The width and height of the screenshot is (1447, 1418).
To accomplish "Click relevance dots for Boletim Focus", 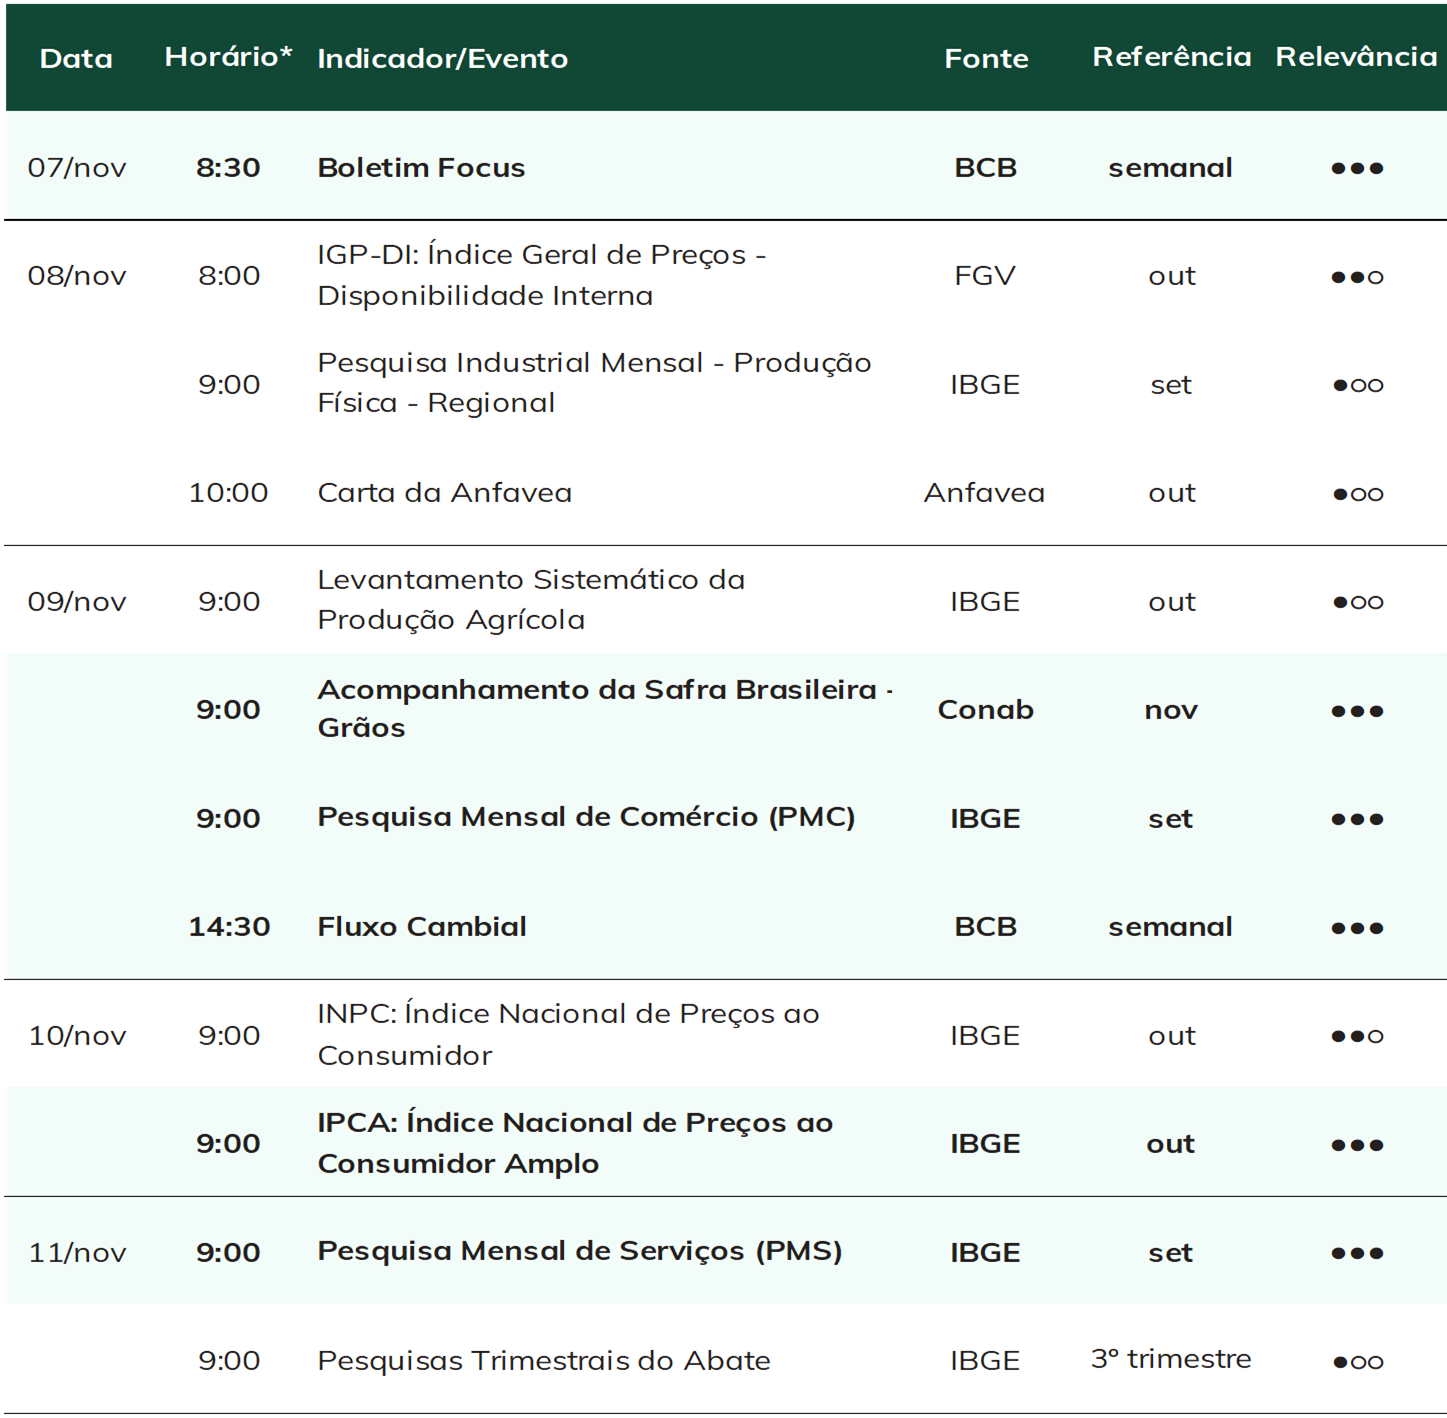I will [1357, 168].
